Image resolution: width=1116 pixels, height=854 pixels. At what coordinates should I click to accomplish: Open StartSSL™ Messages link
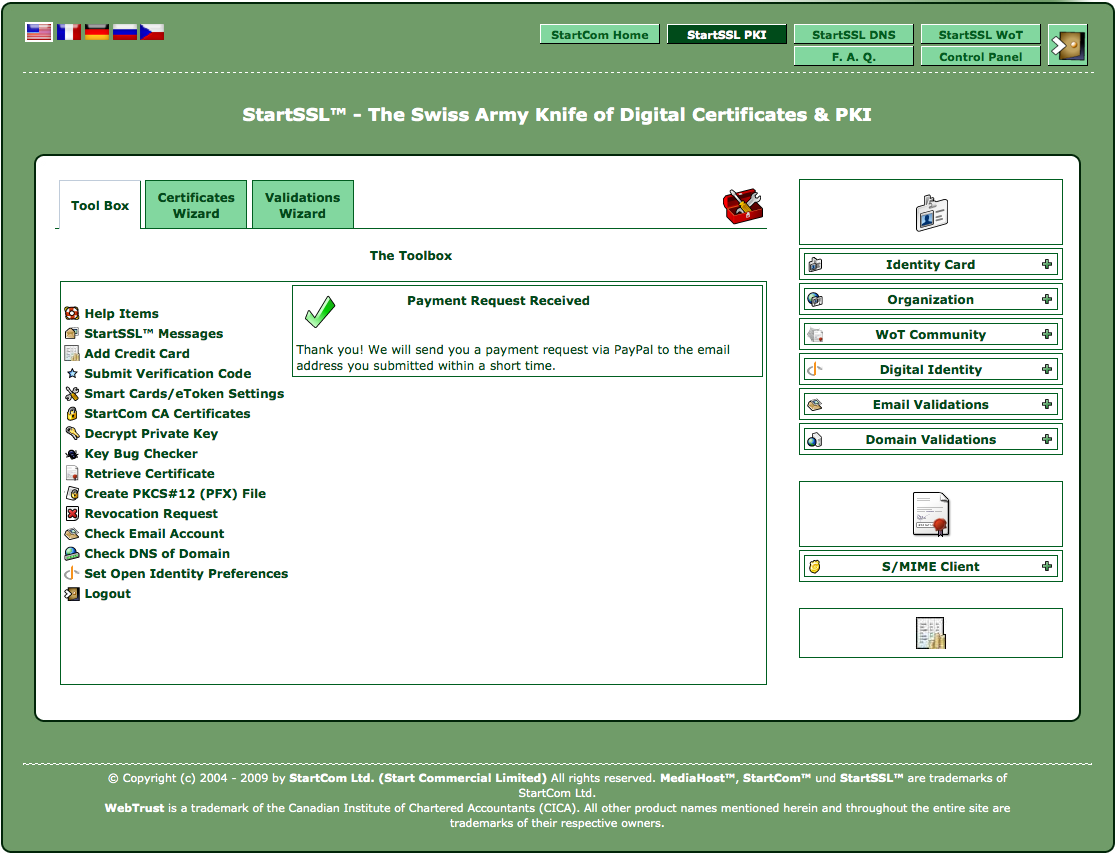[154, 333]
